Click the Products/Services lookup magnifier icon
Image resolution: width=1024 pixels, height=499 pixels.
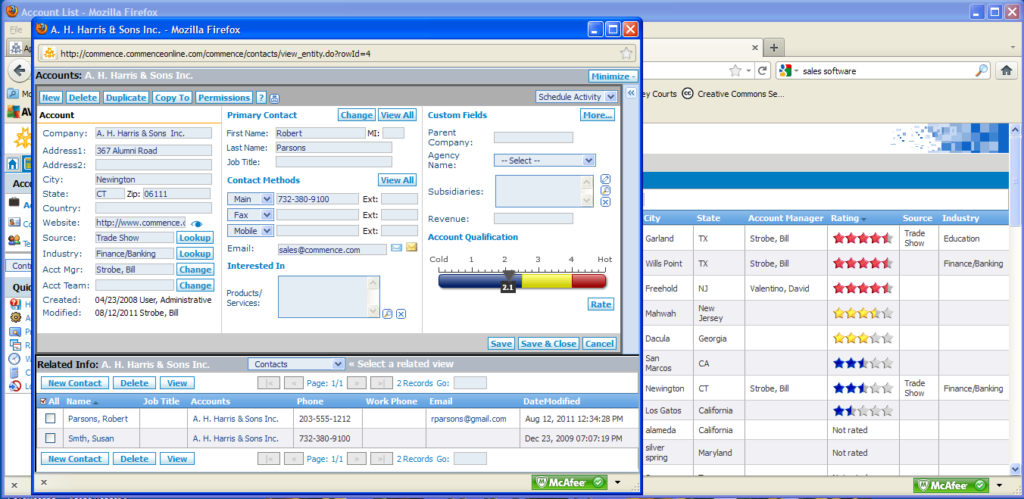coord(387,314)
